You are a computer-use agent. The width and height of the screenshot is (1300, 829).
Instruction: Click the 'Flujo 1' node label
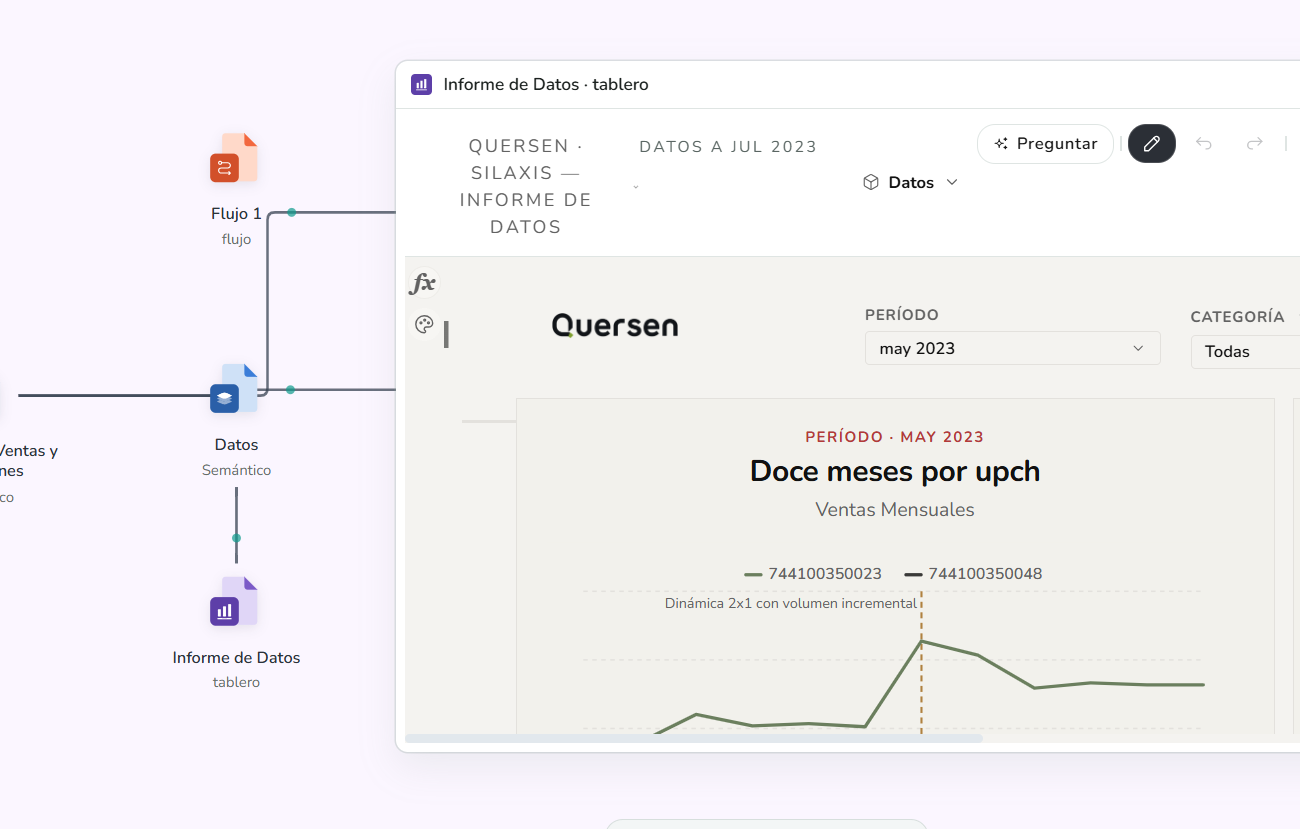tap(236, 213)
